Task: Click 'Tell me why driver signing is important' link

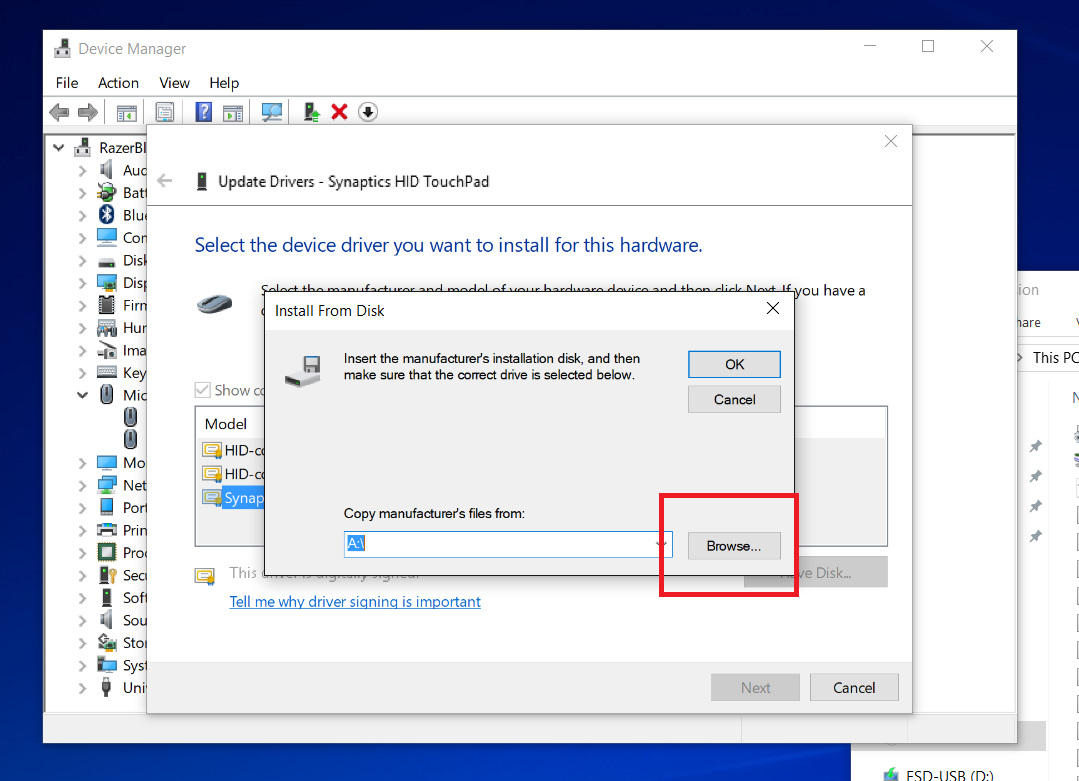Action: coord(355,601)
